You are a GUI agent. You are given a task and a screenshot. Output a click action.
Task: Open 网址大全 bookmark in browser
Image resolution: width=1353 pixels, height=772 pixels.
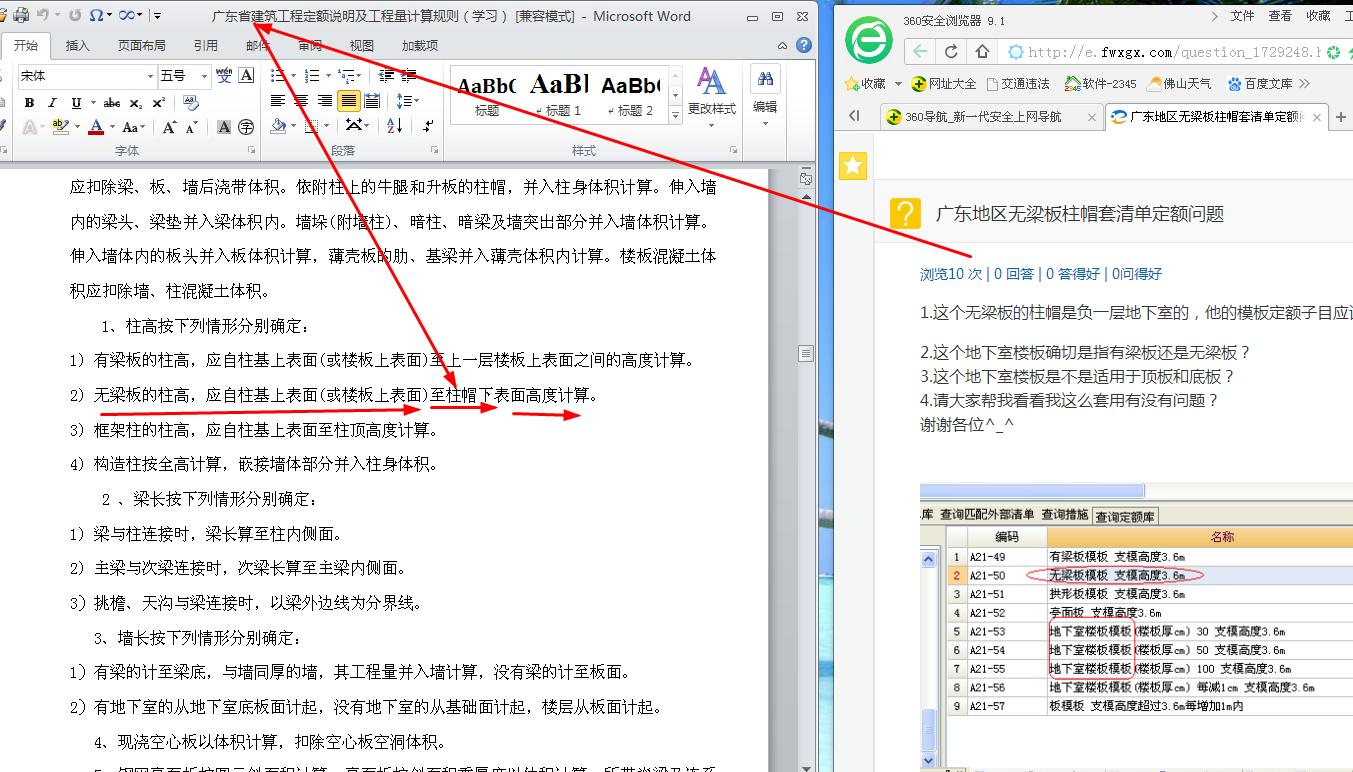pyautogui.click(x=943, y=84)
